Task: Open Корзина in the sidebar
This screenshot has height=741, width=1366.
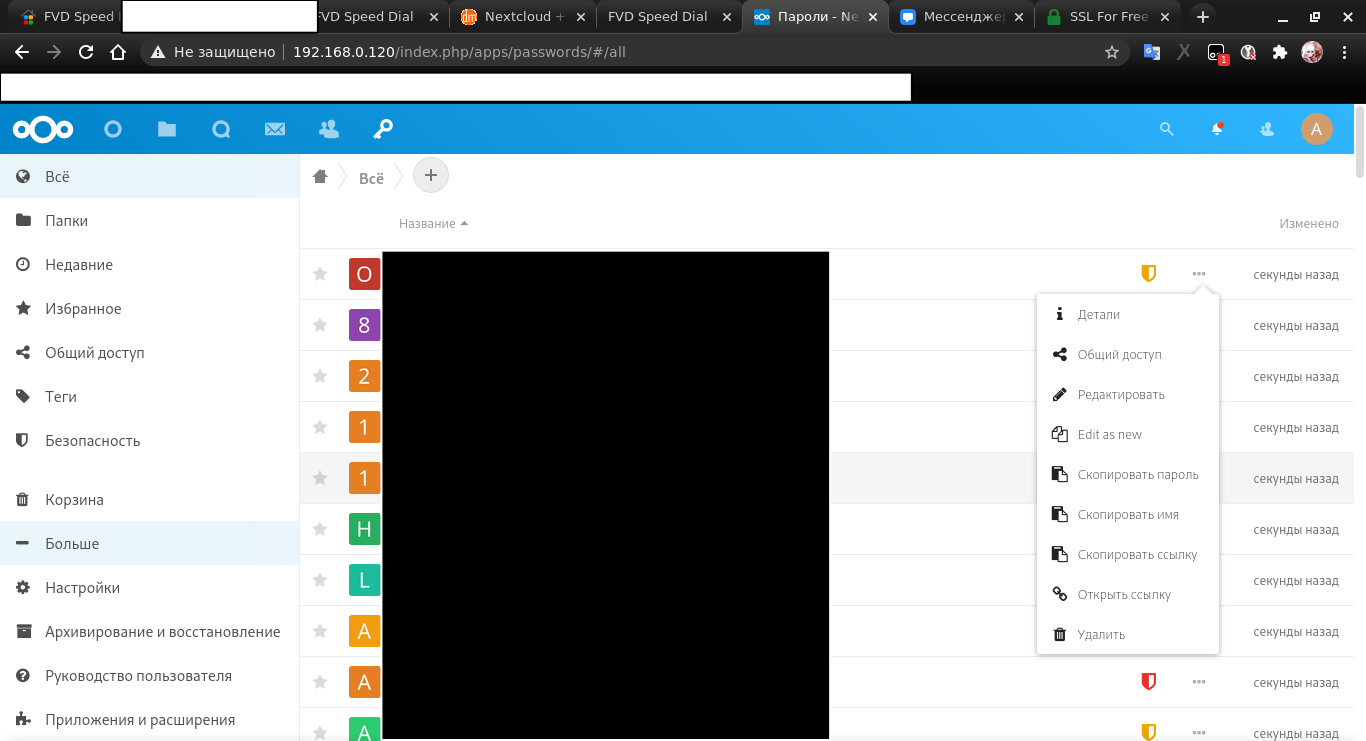Action: (x=74, y=500)
